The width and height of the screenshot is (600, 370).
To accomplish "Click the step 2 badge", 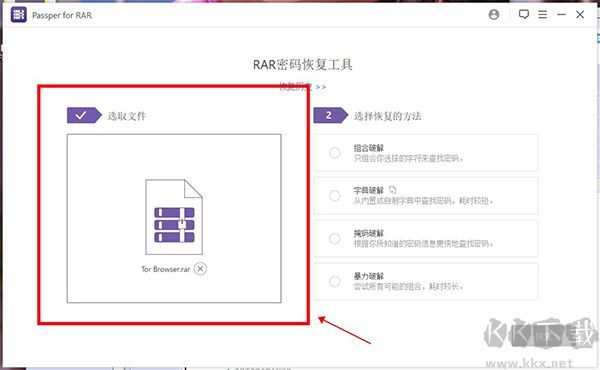I will pyautogui.click(x=331, y=115).
